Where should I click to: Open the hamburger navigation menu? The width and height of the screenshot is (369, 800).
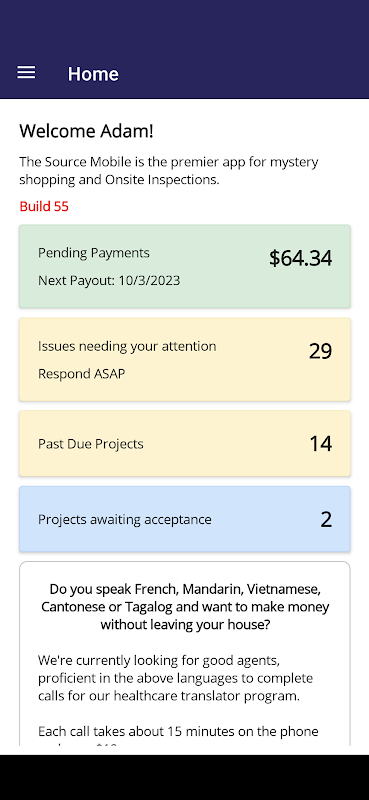point(26,73)
